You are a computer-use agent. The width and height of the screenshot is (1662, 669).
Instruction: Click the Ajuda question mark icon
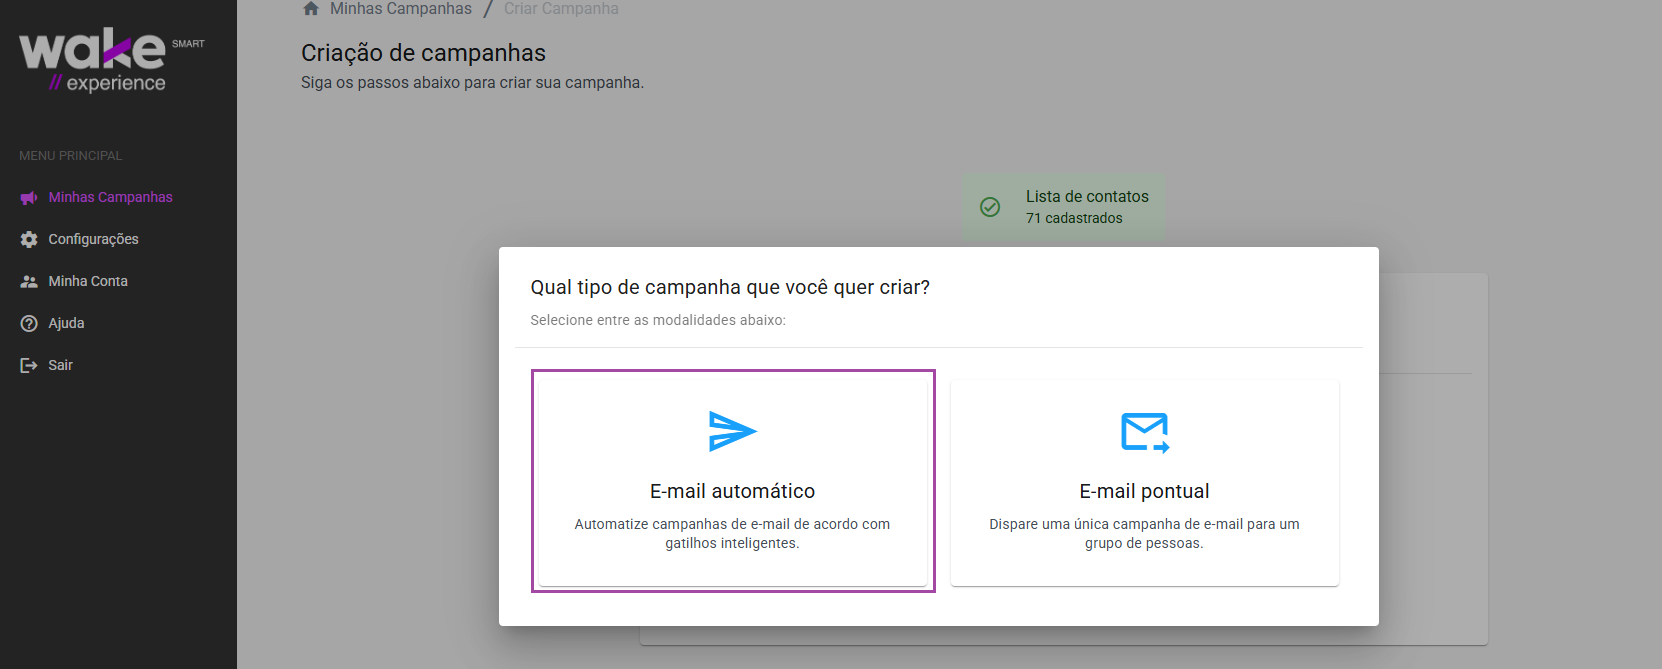click(29, 324)
